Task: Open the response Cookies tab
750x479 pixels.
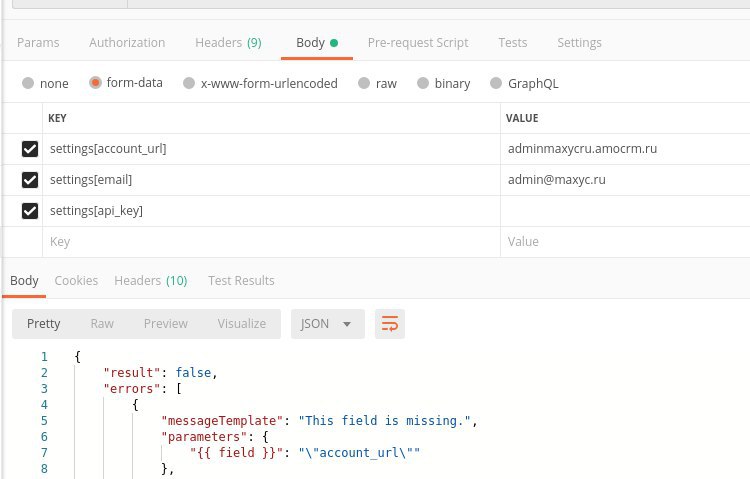Action: pos(76,280)
